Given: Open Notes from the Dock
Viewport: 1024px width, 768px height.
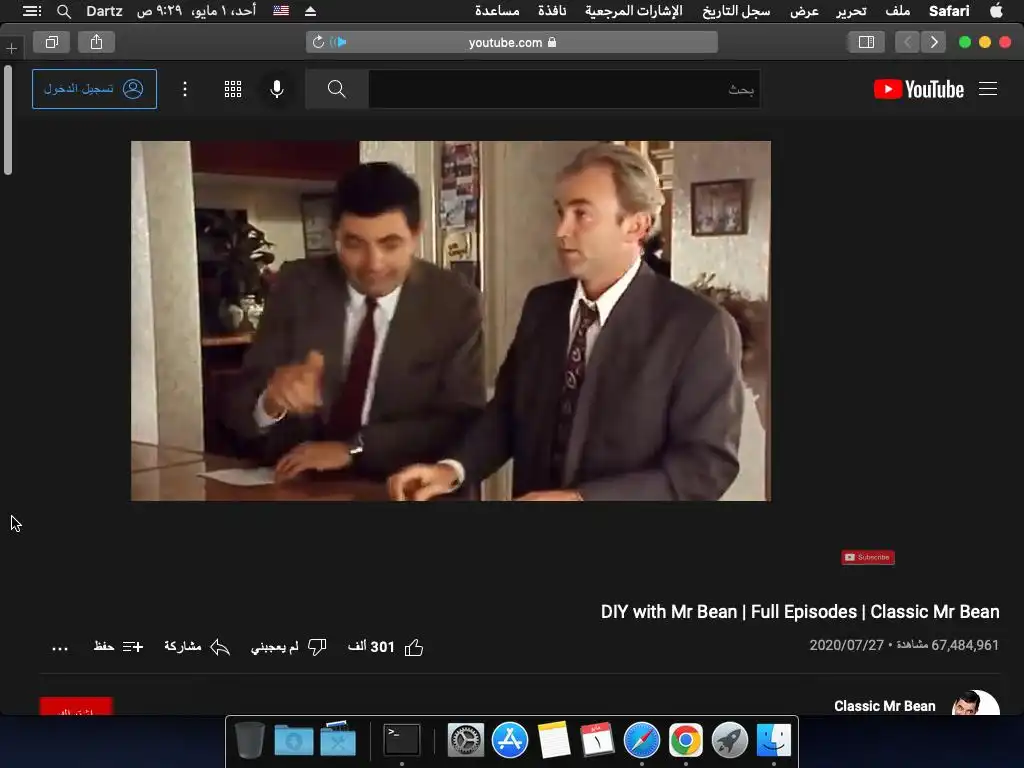Looking at the screenshot, I should coord(554,740).
